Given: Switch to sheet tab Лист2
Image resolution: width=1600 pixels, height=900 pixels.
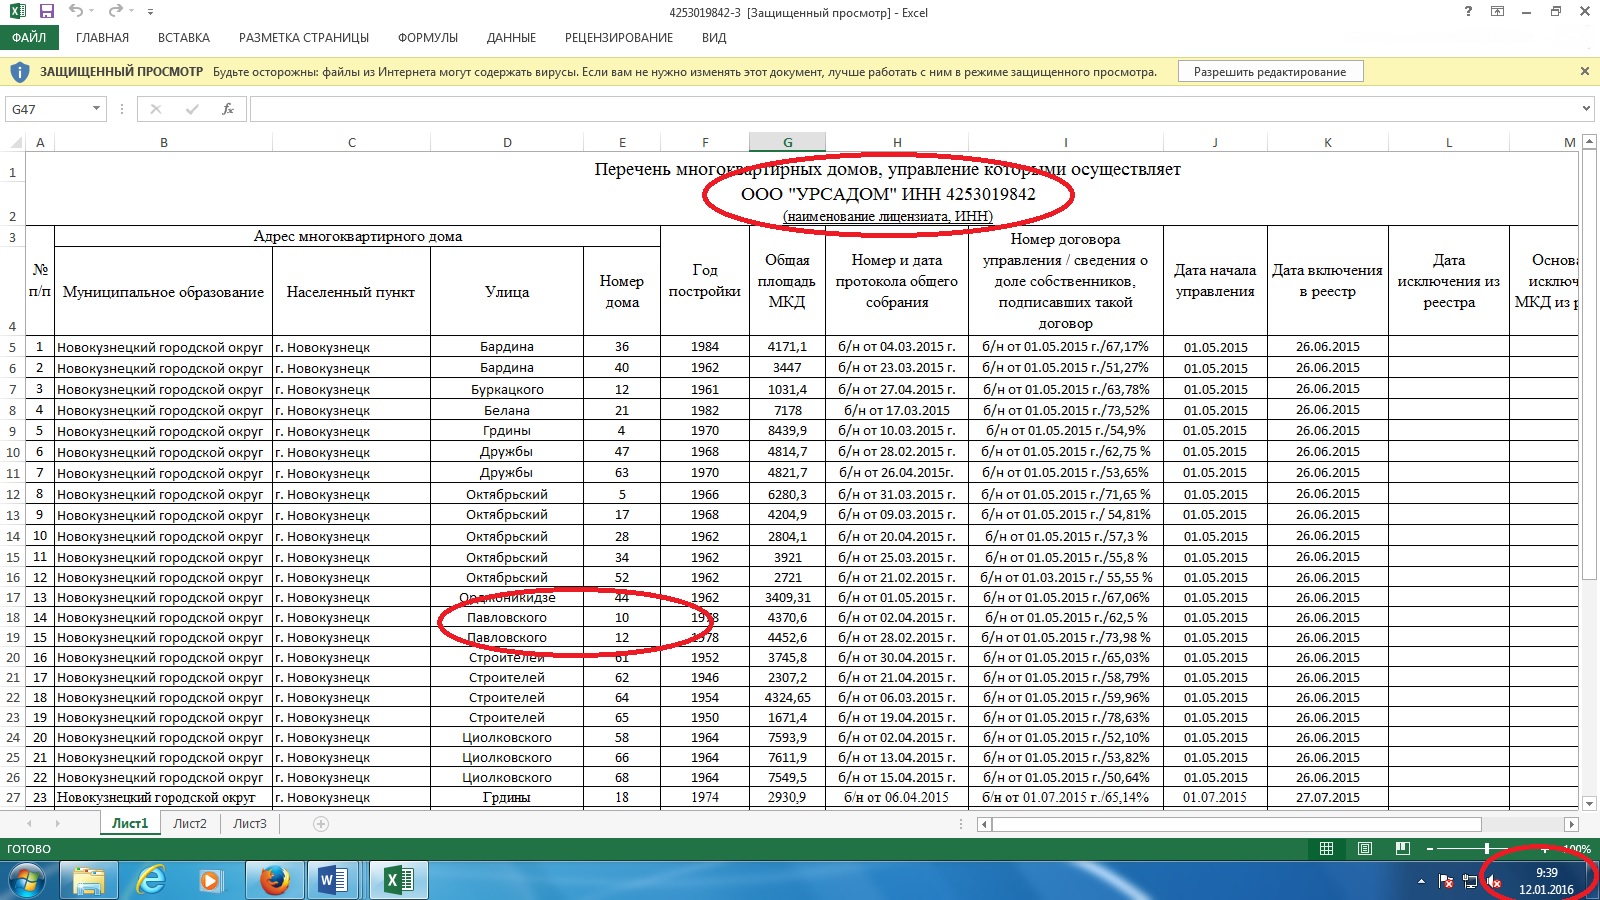Looking at the screenshot, I should click(x=190, y=823).
